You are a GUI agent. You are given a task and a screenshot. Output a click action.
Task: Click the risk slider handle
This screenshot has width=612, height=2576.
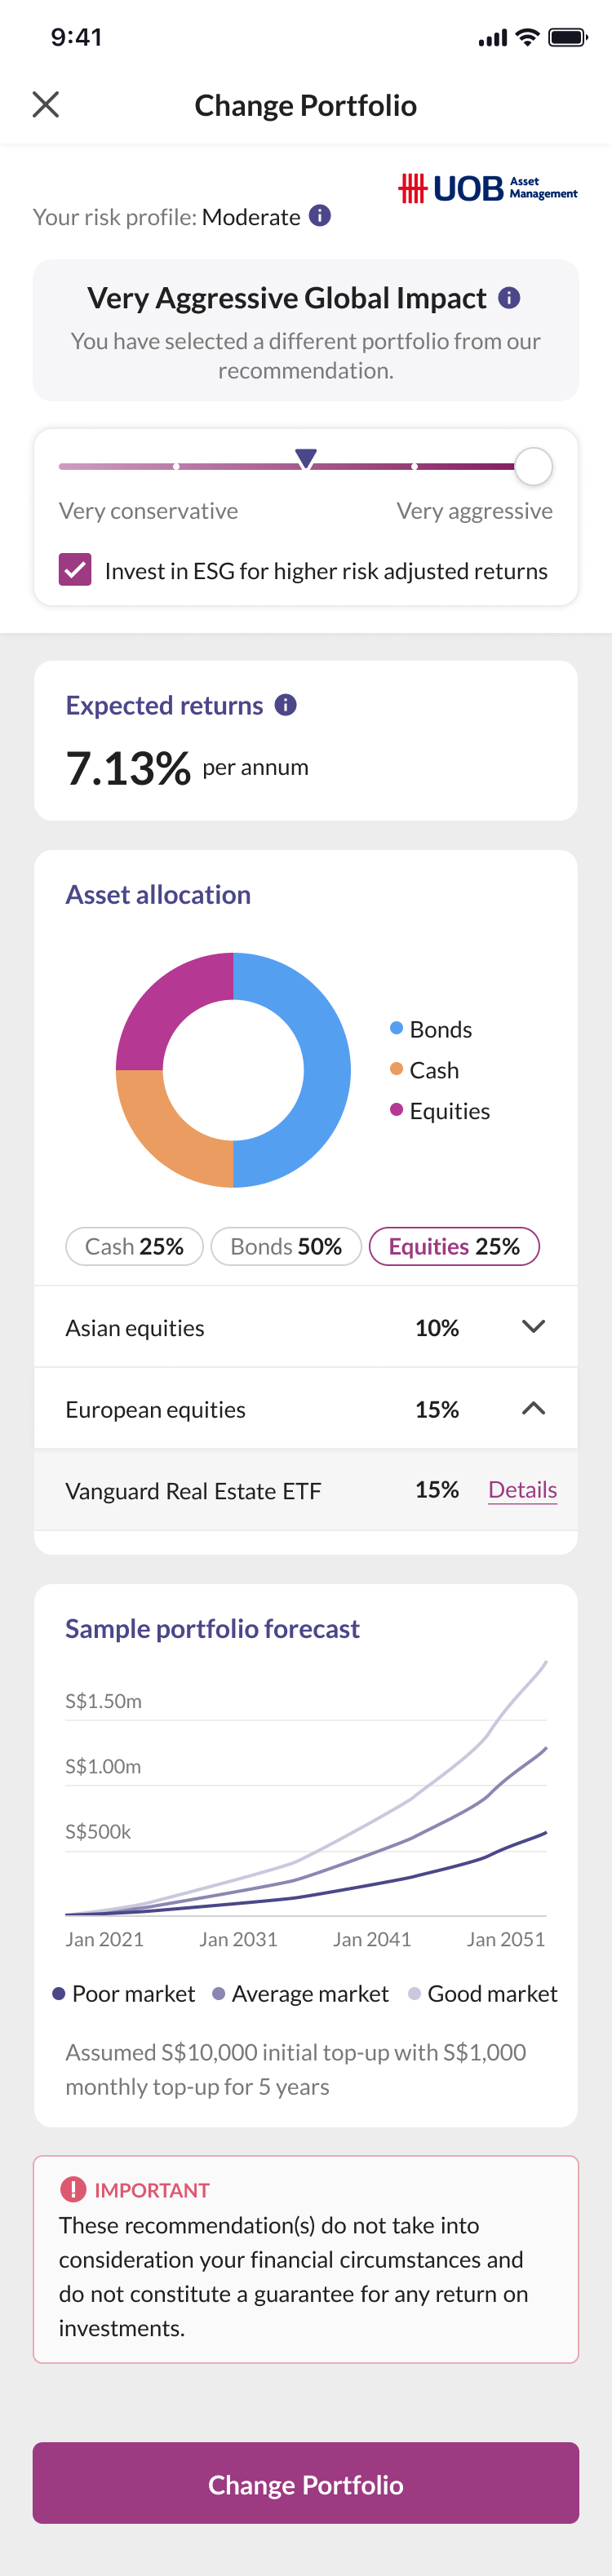533,466
